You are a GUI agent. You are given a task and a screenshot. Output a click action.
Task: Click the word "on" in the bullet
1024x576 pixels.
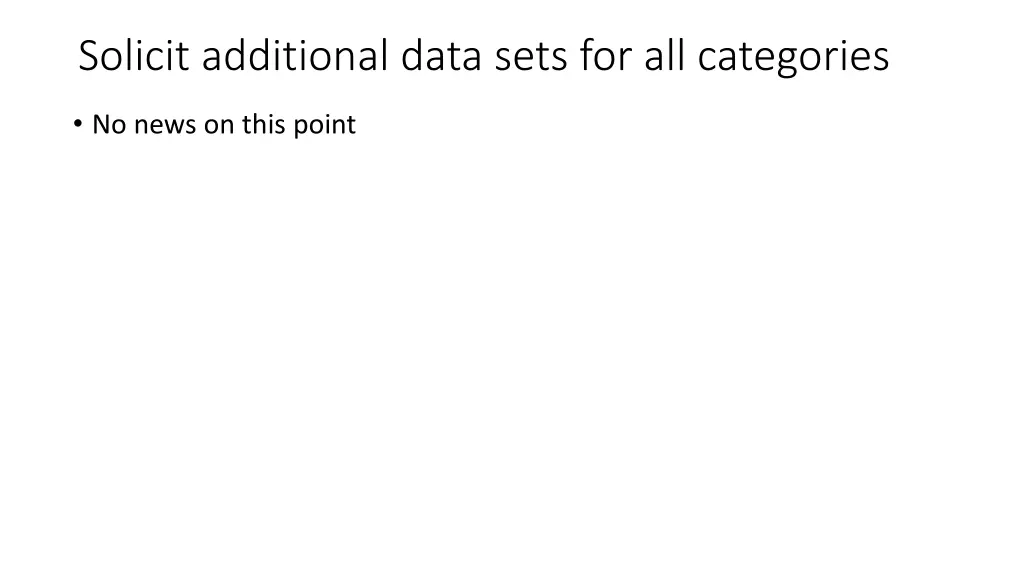219,125
